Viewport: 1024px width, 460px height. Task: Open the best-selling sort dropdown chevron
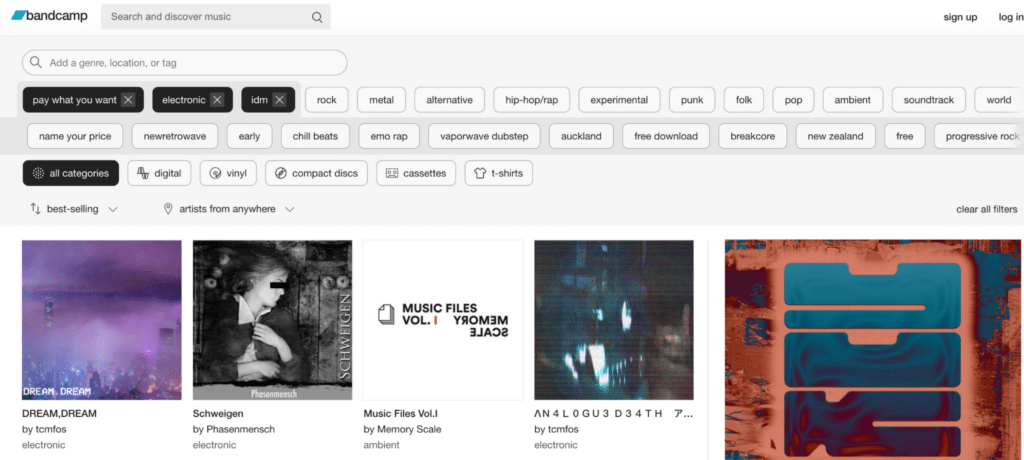pos(112,209)
